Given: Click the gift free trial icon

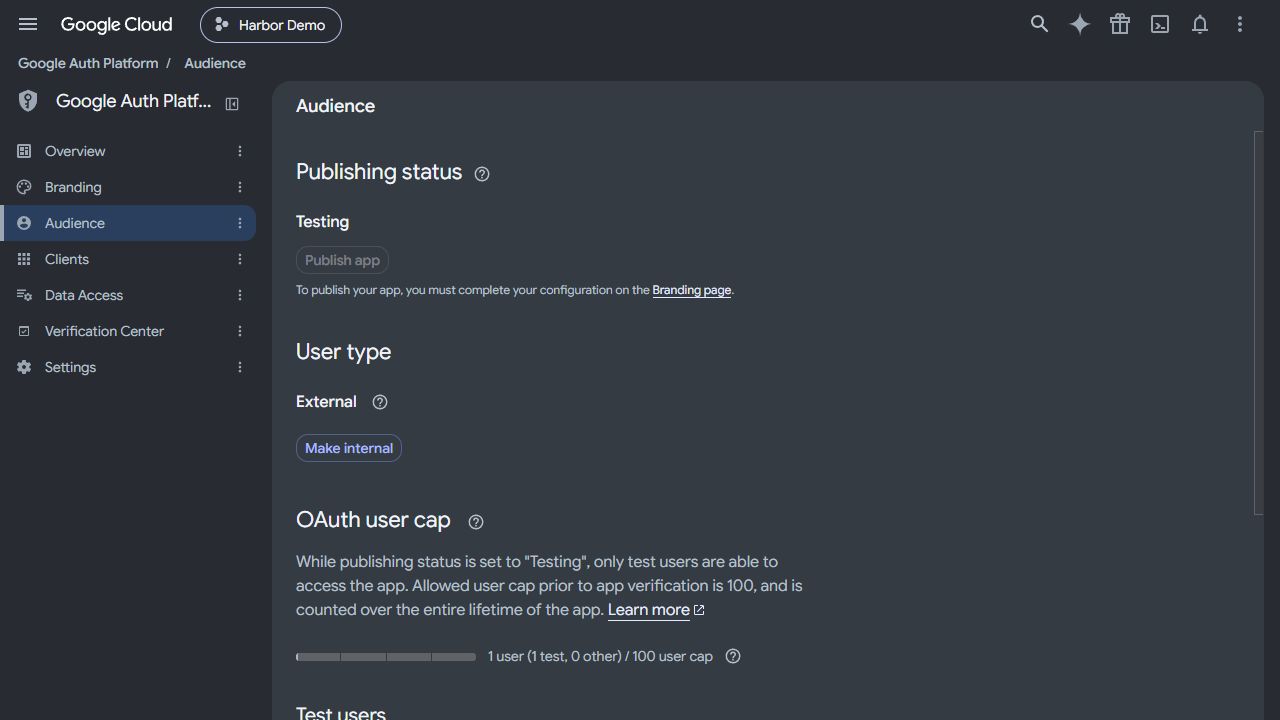Looking at the screenshot, I should pos(1120,24).
